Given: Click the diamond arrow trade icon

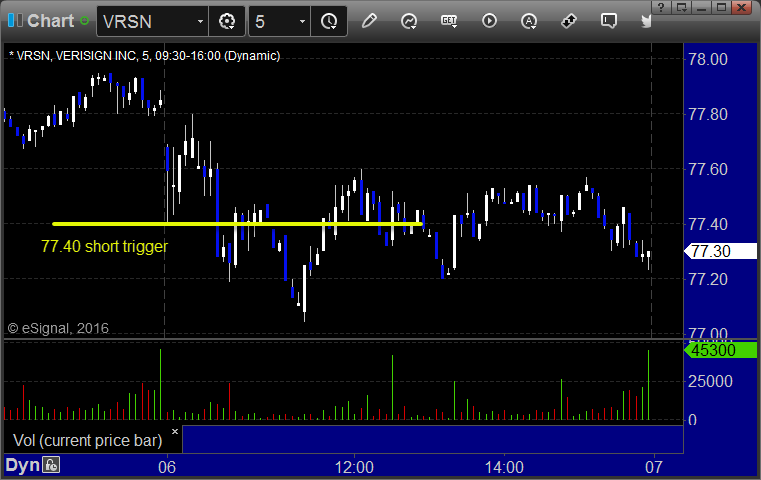Looking at the screenshot, I should (x=569, y=21).
